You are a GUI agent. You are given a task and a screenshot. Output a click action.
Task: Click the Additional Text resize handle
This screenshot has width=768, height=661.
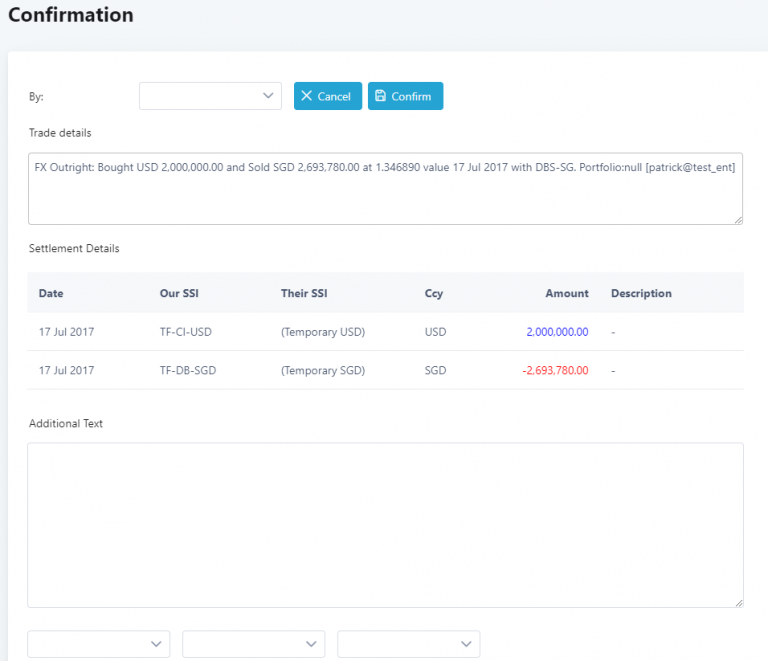(739, 602)
